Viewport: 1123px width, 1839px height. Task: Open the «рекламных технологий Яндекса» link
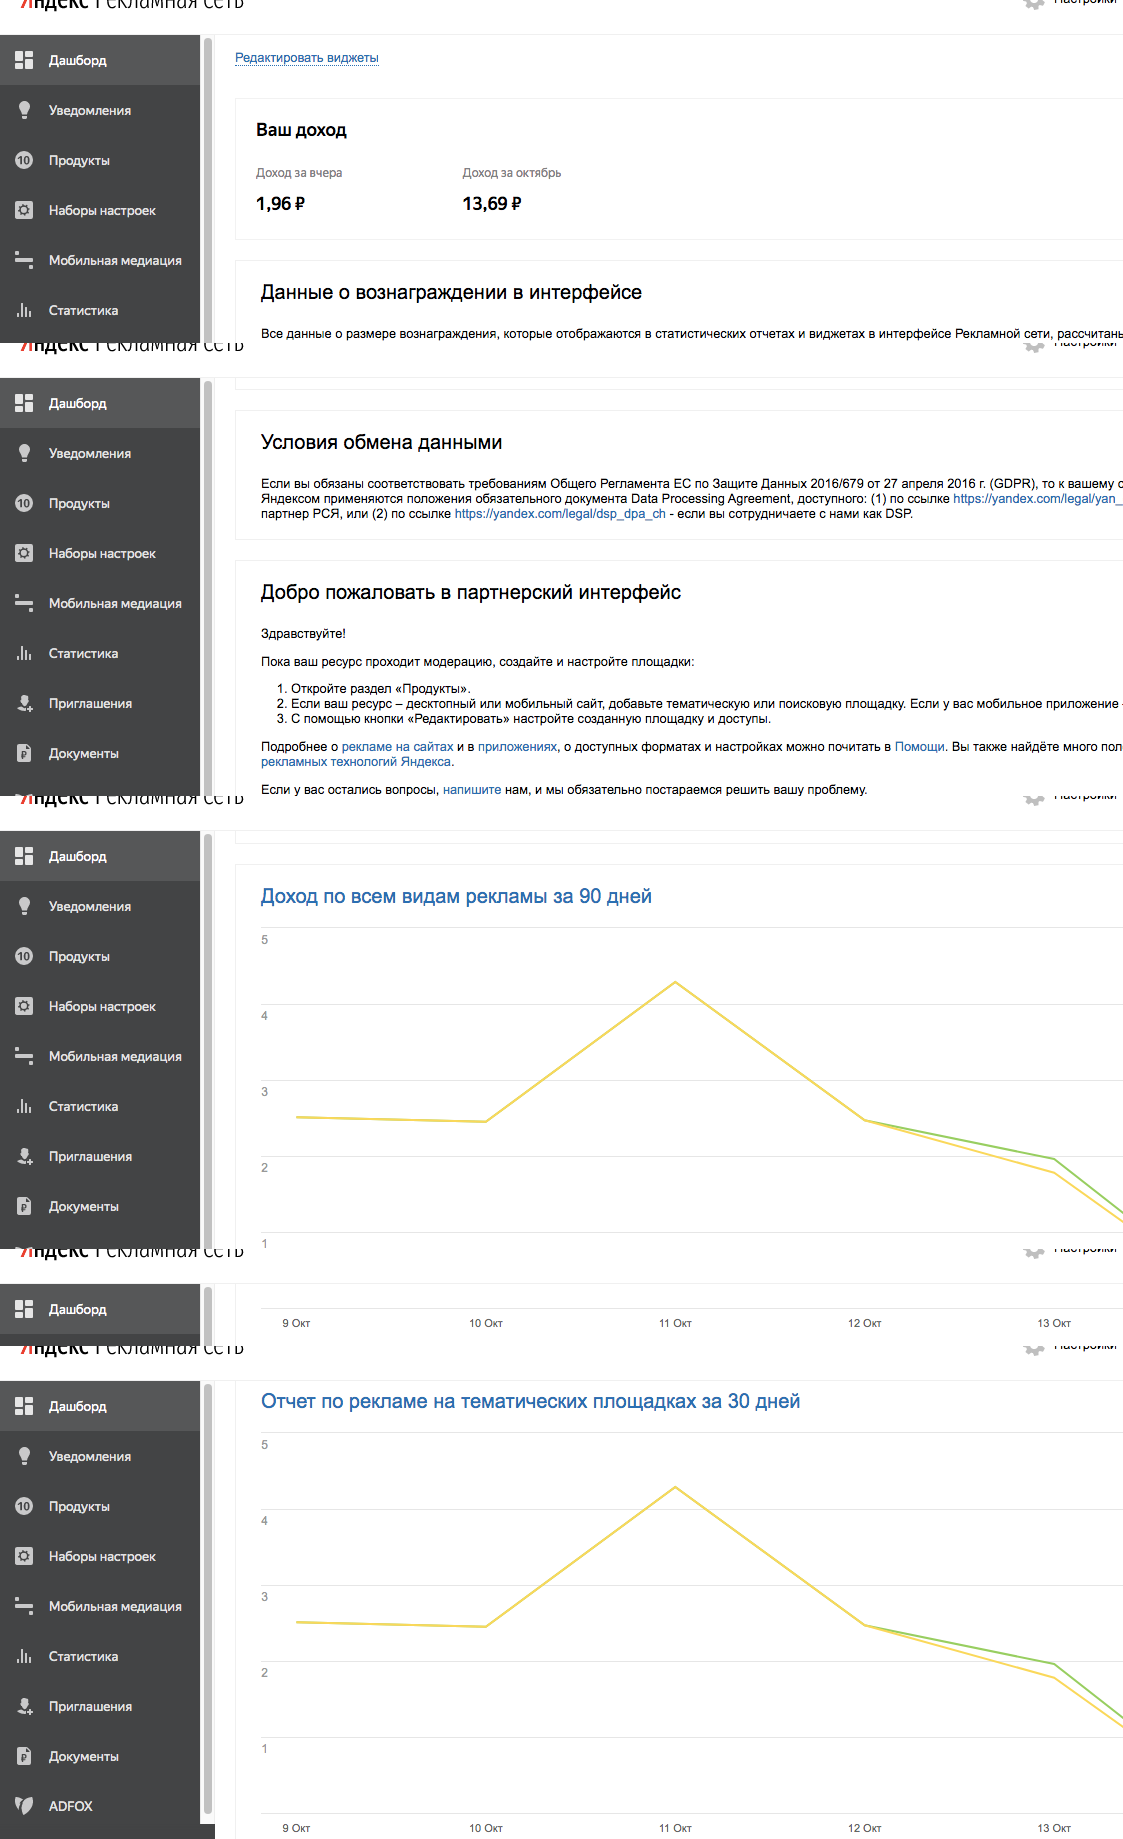(x=356, y=762)
